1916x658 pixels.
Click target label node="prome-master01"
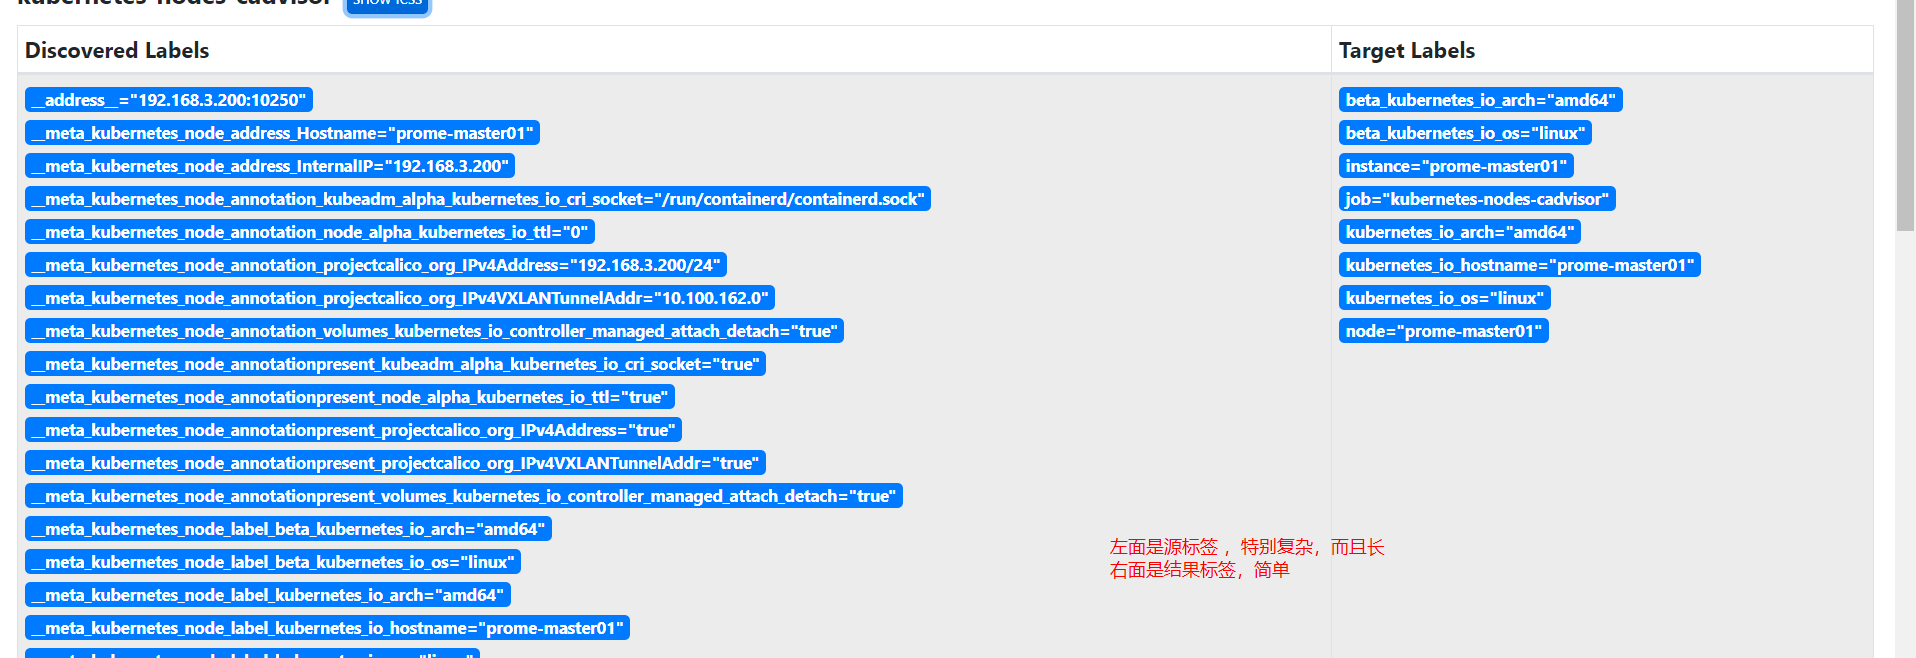[x=1444, y=331]
